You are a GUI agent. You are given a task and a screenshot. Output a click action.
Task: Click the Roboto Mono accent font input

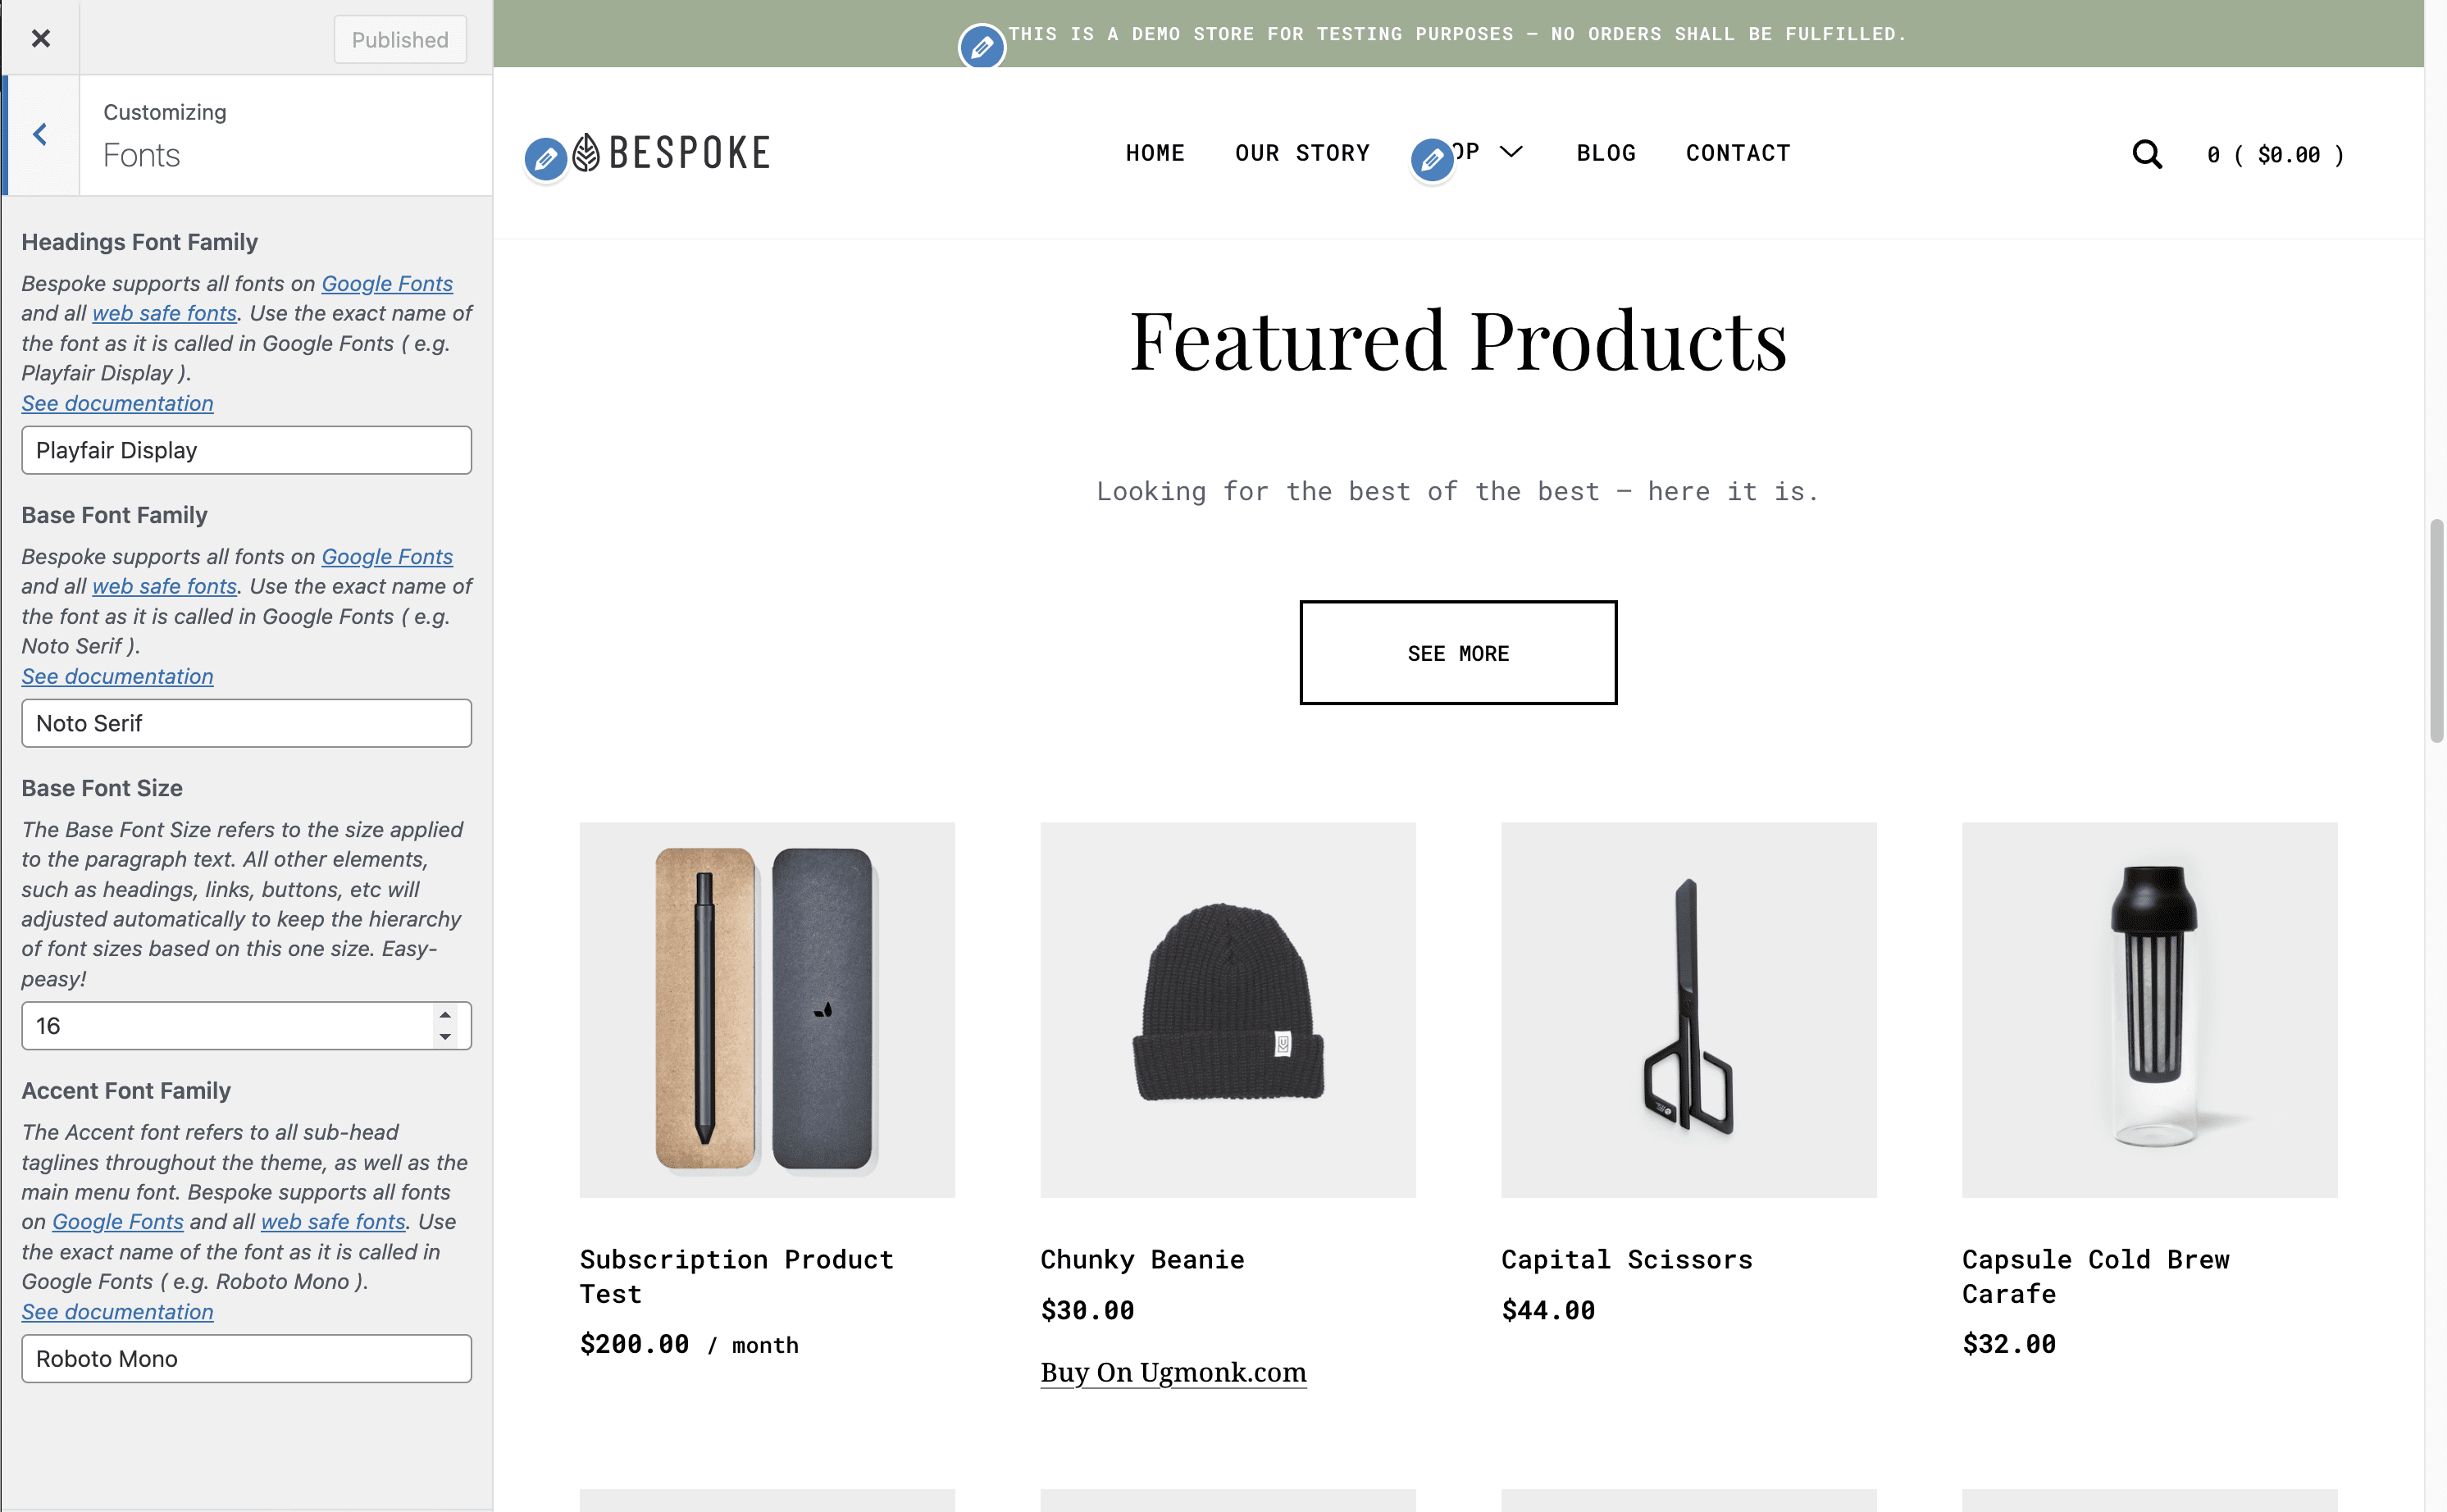(x=245, y=1358)
